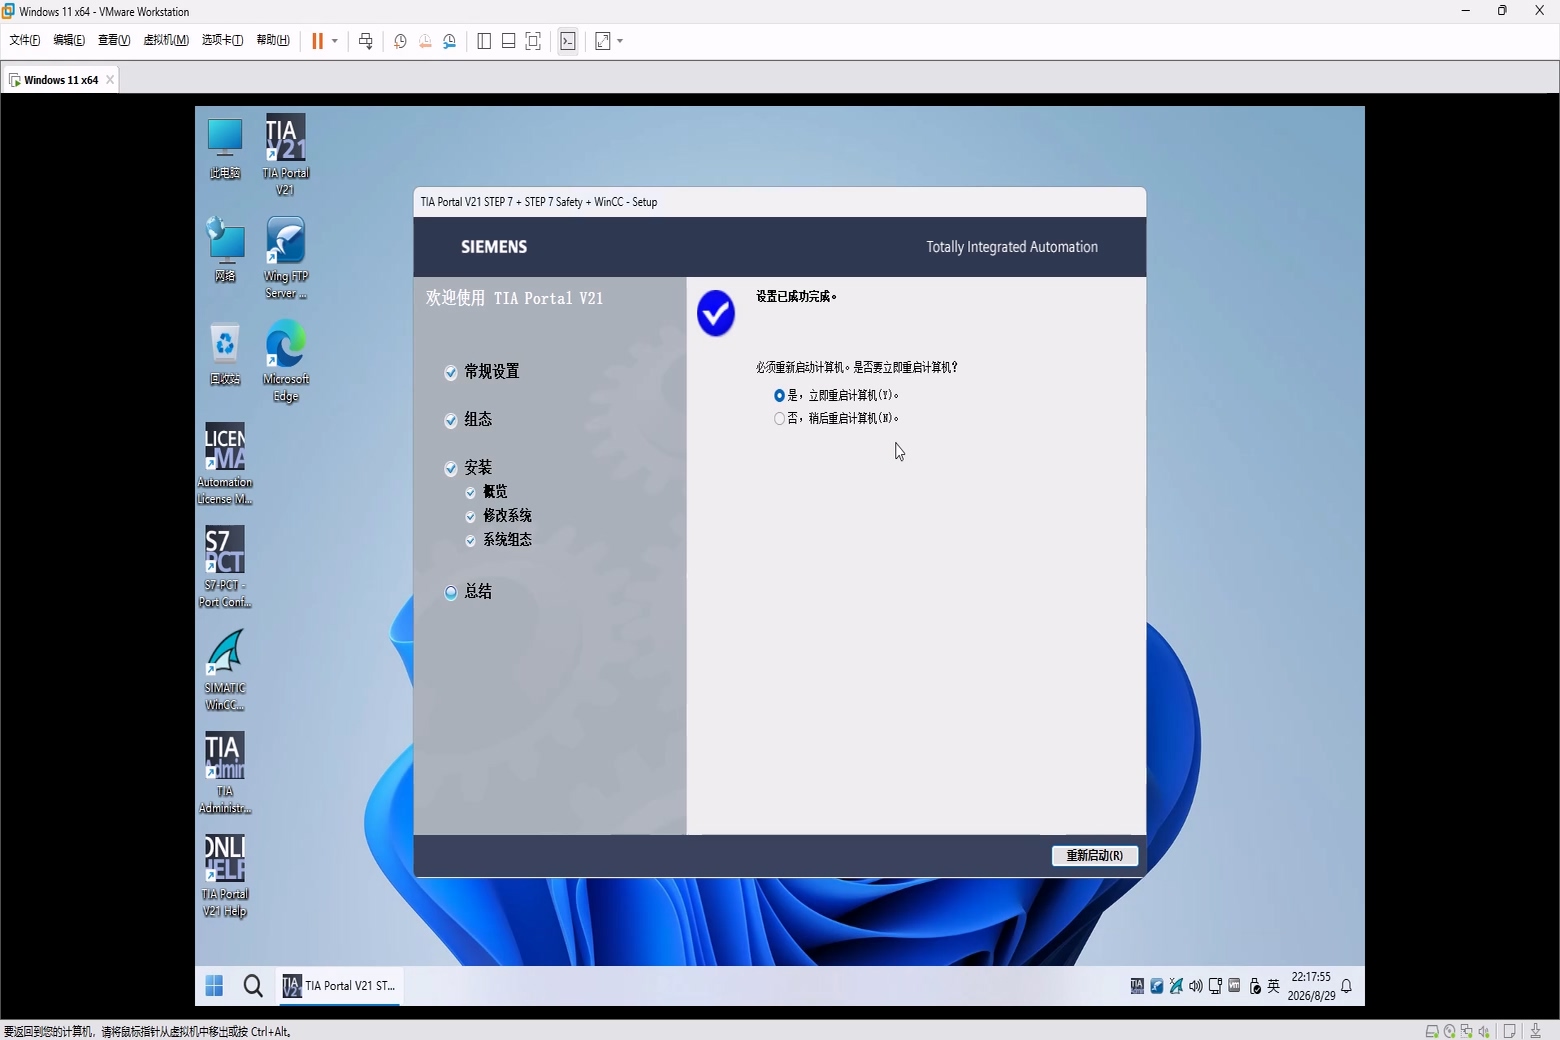This screenshot has width=1560, height=1040.
Task: Open the VMware snapshot manager icon
Action: pyautogui.click(x=450, y=41)
